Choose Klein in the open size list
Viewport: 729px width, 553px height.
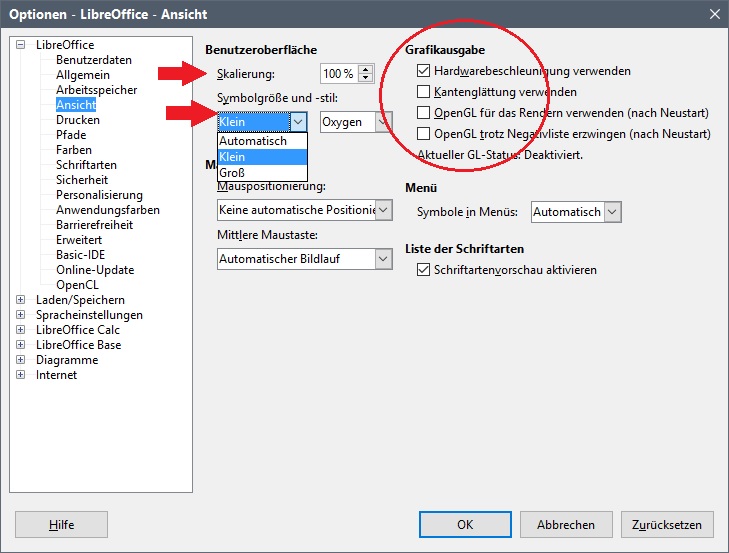262,157
